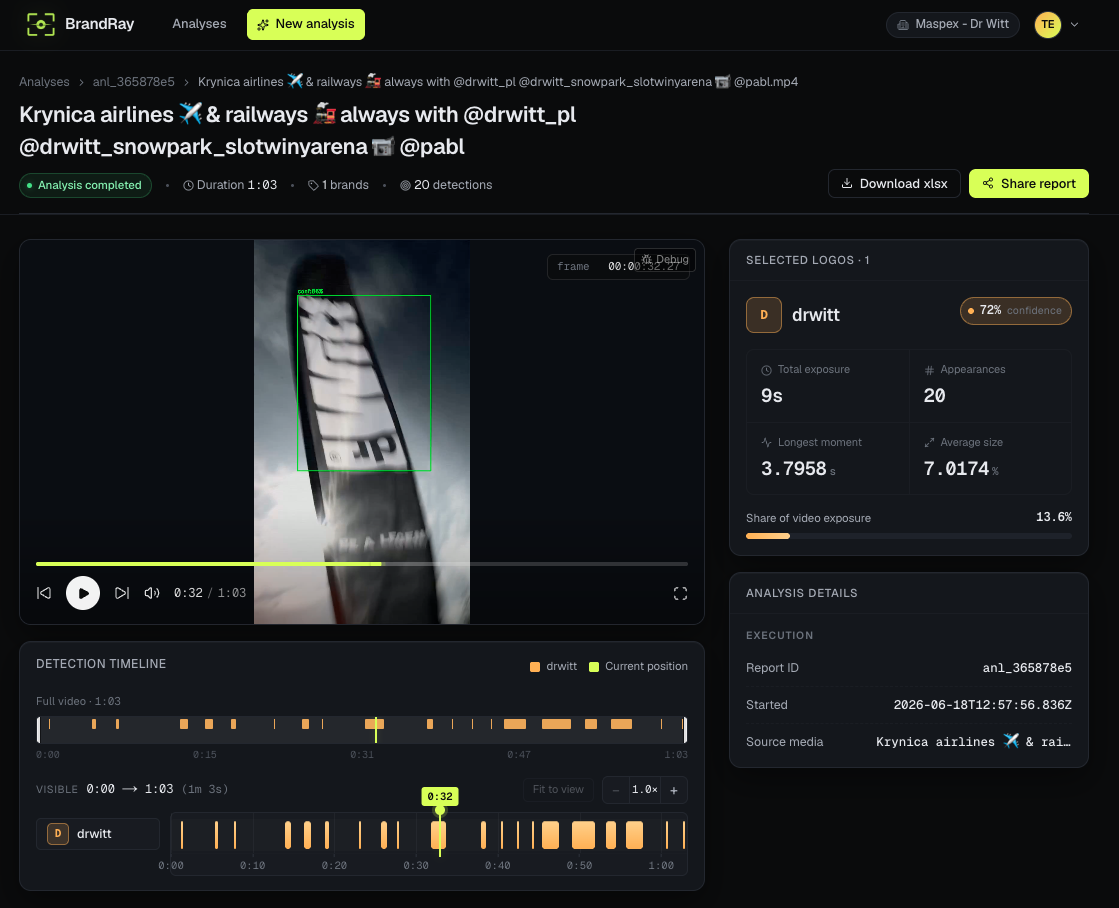Click the Report ID anl_365878e5 value
The image size is (1119, 908).
(x=1027, y=668)
